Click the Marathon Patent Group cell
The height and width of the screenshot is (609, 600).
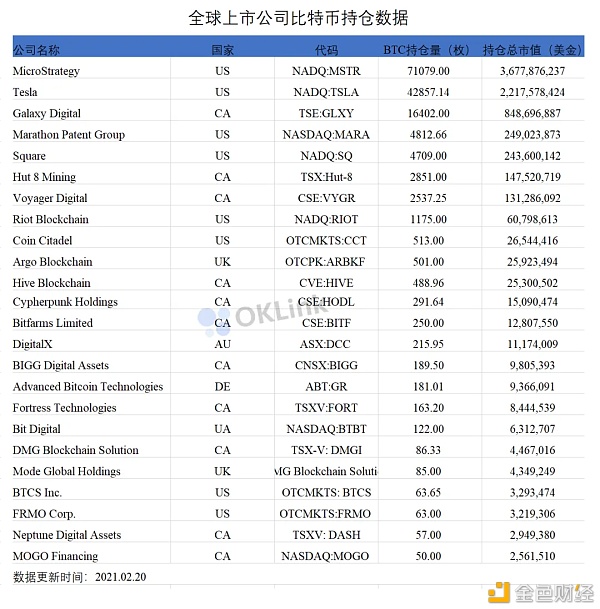click(x=69, y=134)
